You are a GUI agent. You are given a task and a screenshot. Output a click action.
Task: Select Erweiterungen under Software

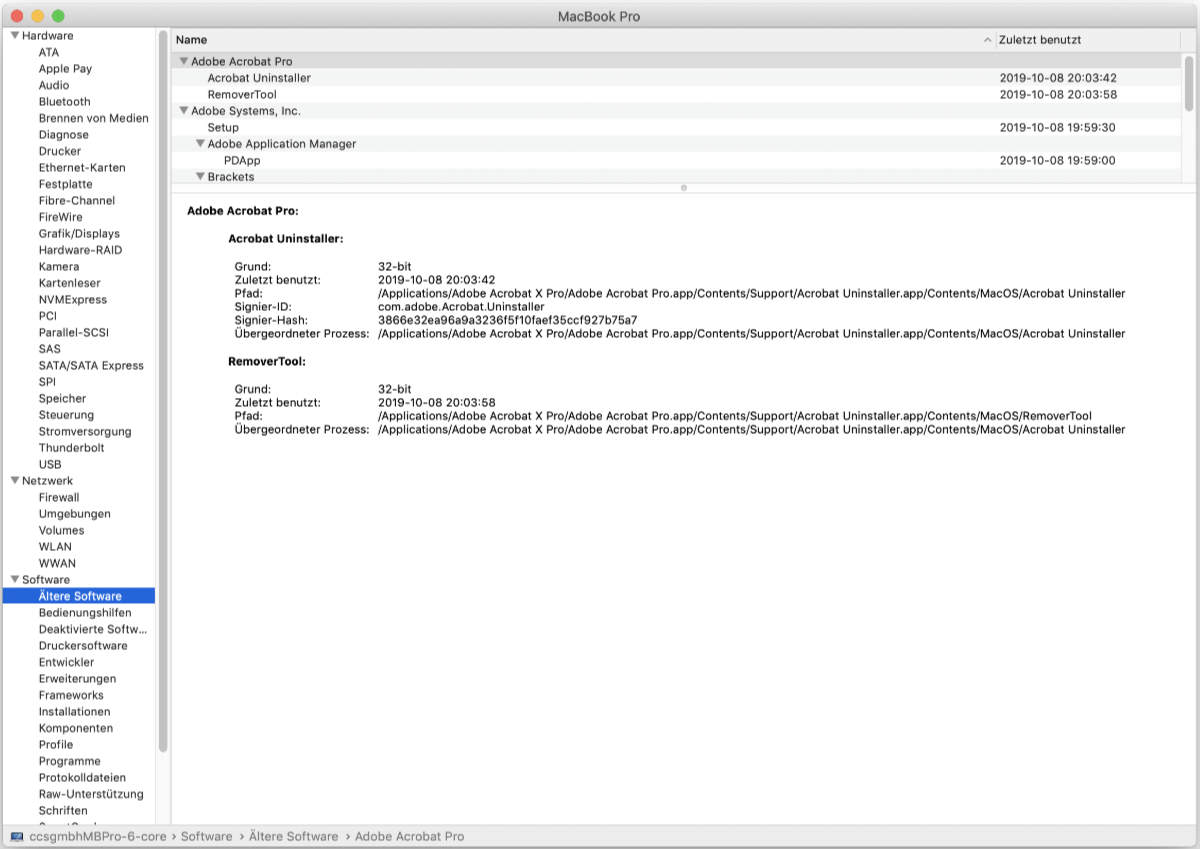(77, 679)
